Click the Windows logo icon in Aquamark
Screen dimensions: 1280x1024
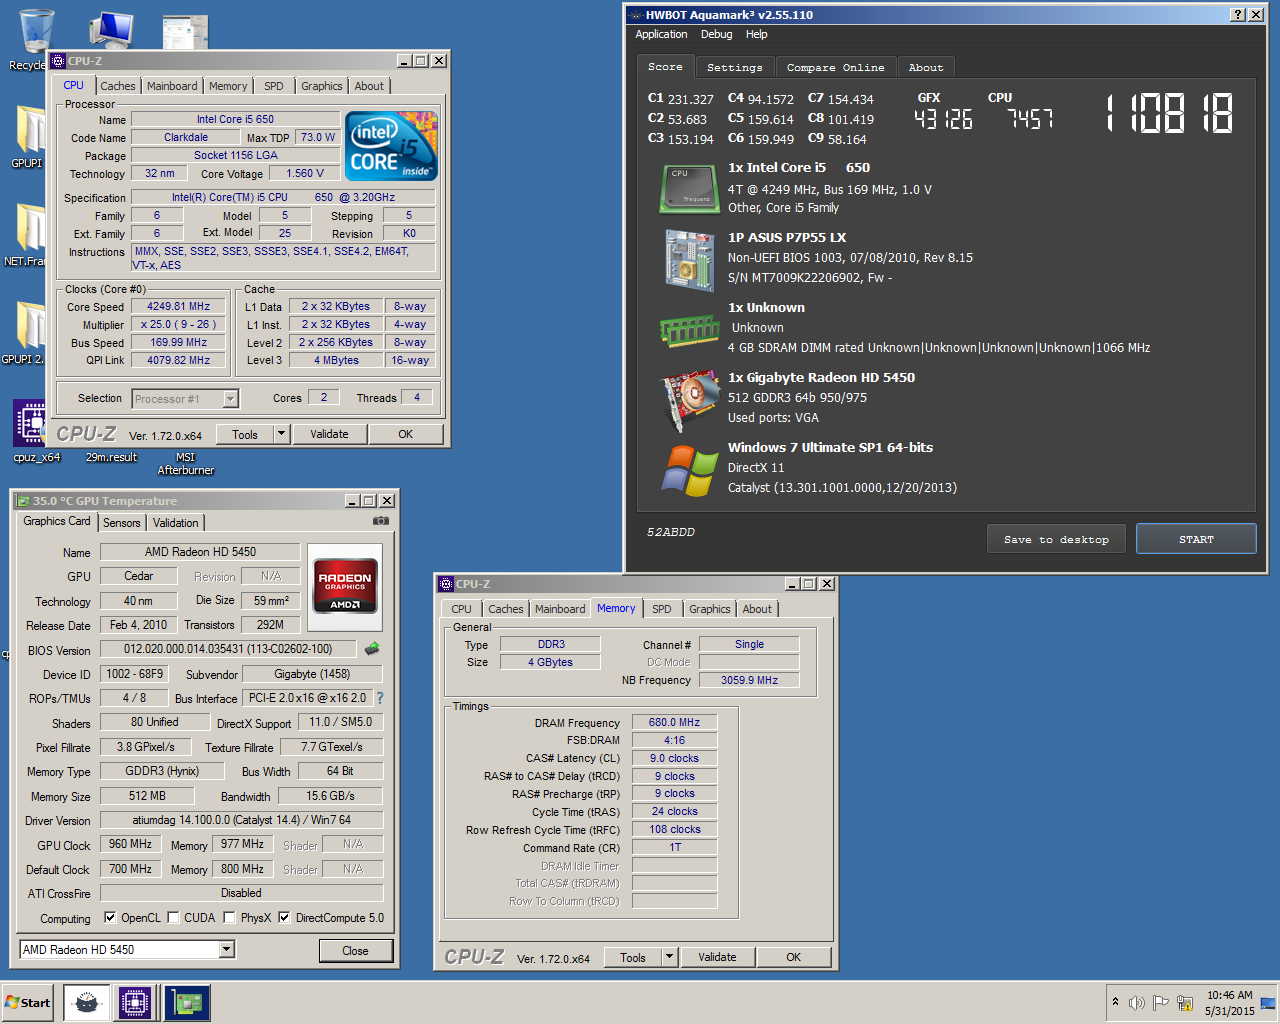tap(690, 471)
